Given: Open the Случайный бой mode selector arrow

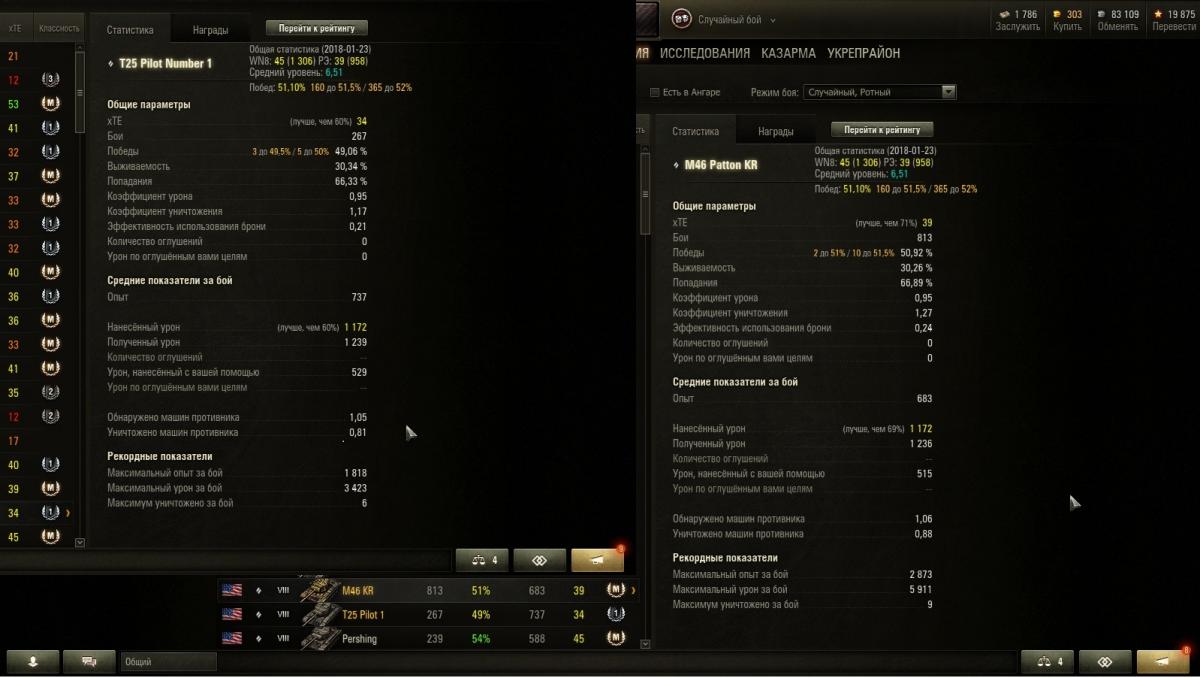Looking at the screenshot, I should pyautogui.click(x=772, y=20).
